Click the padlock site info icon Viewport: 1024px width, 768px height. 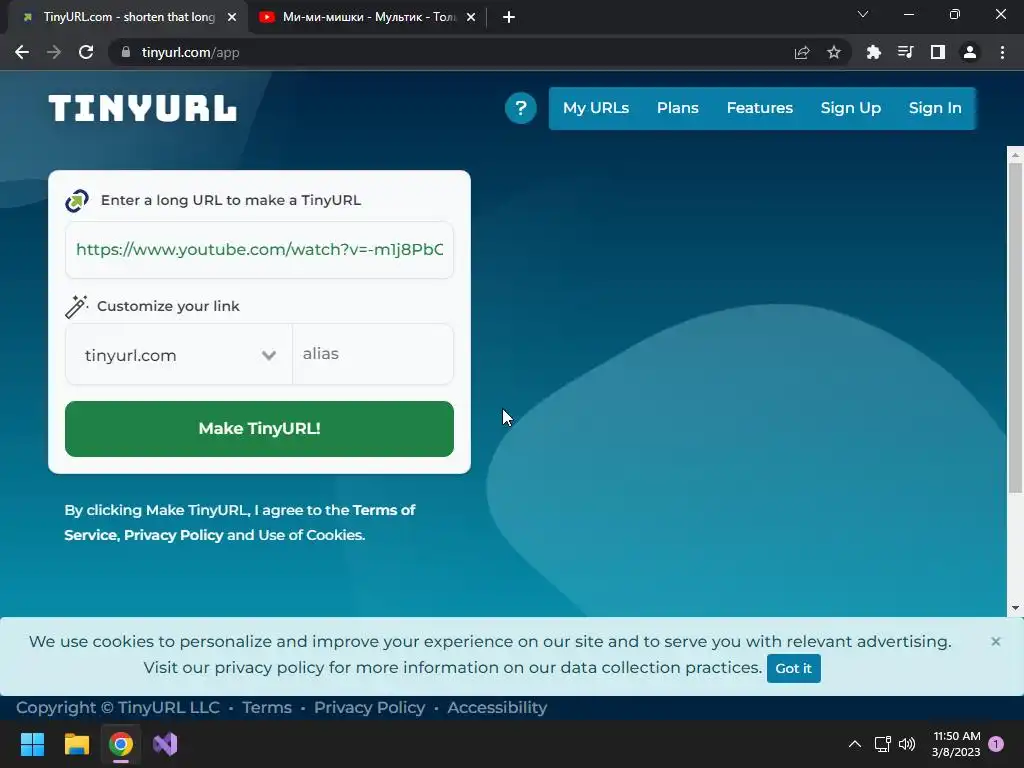pos(126,52)
